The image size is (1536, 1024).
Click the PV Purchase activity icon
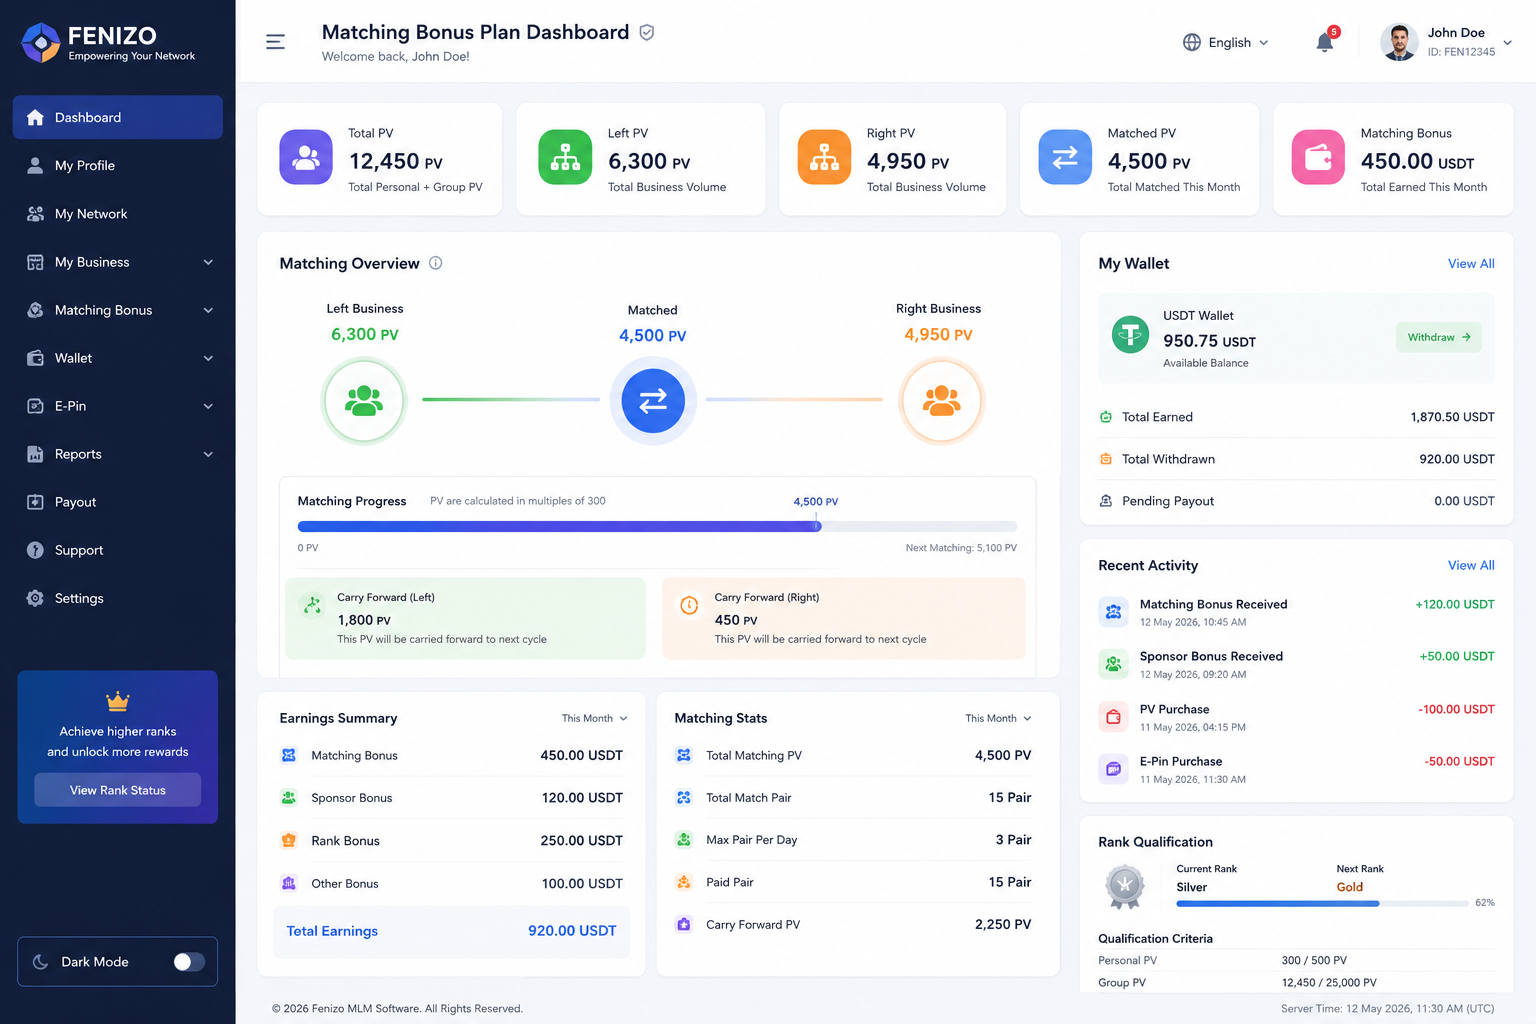pyautogui.click(x=1113, y=716)
